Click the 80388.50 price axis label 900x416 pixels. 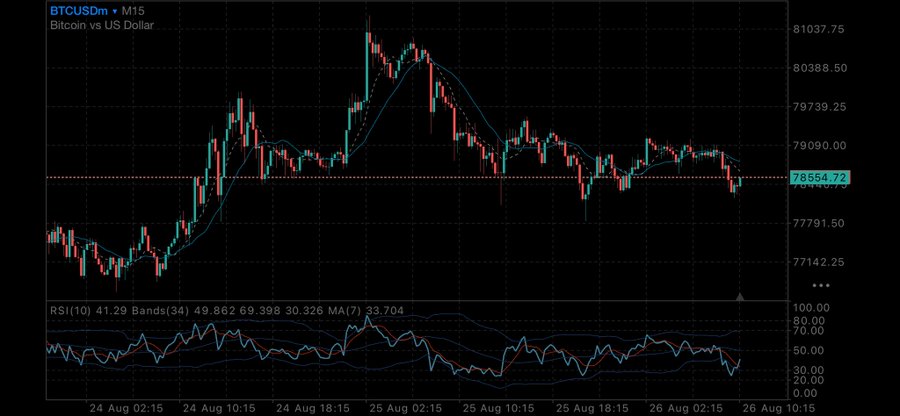[x=820, y=68]
